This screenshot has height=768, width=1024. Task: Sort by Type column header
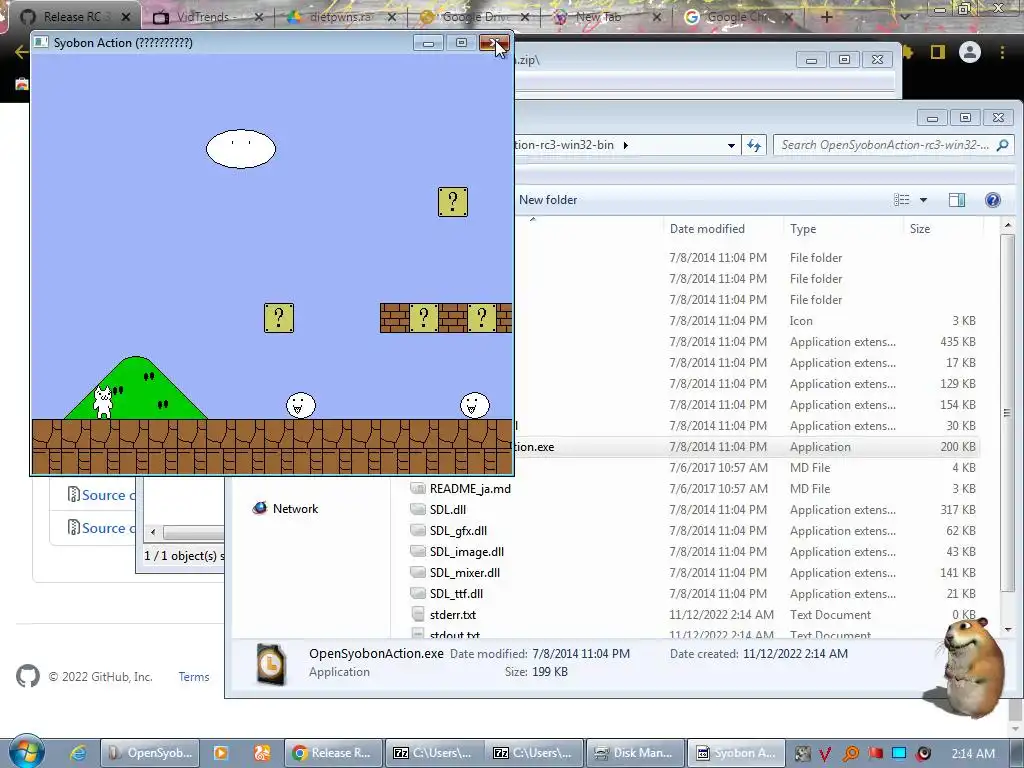[x=803, y=229]
